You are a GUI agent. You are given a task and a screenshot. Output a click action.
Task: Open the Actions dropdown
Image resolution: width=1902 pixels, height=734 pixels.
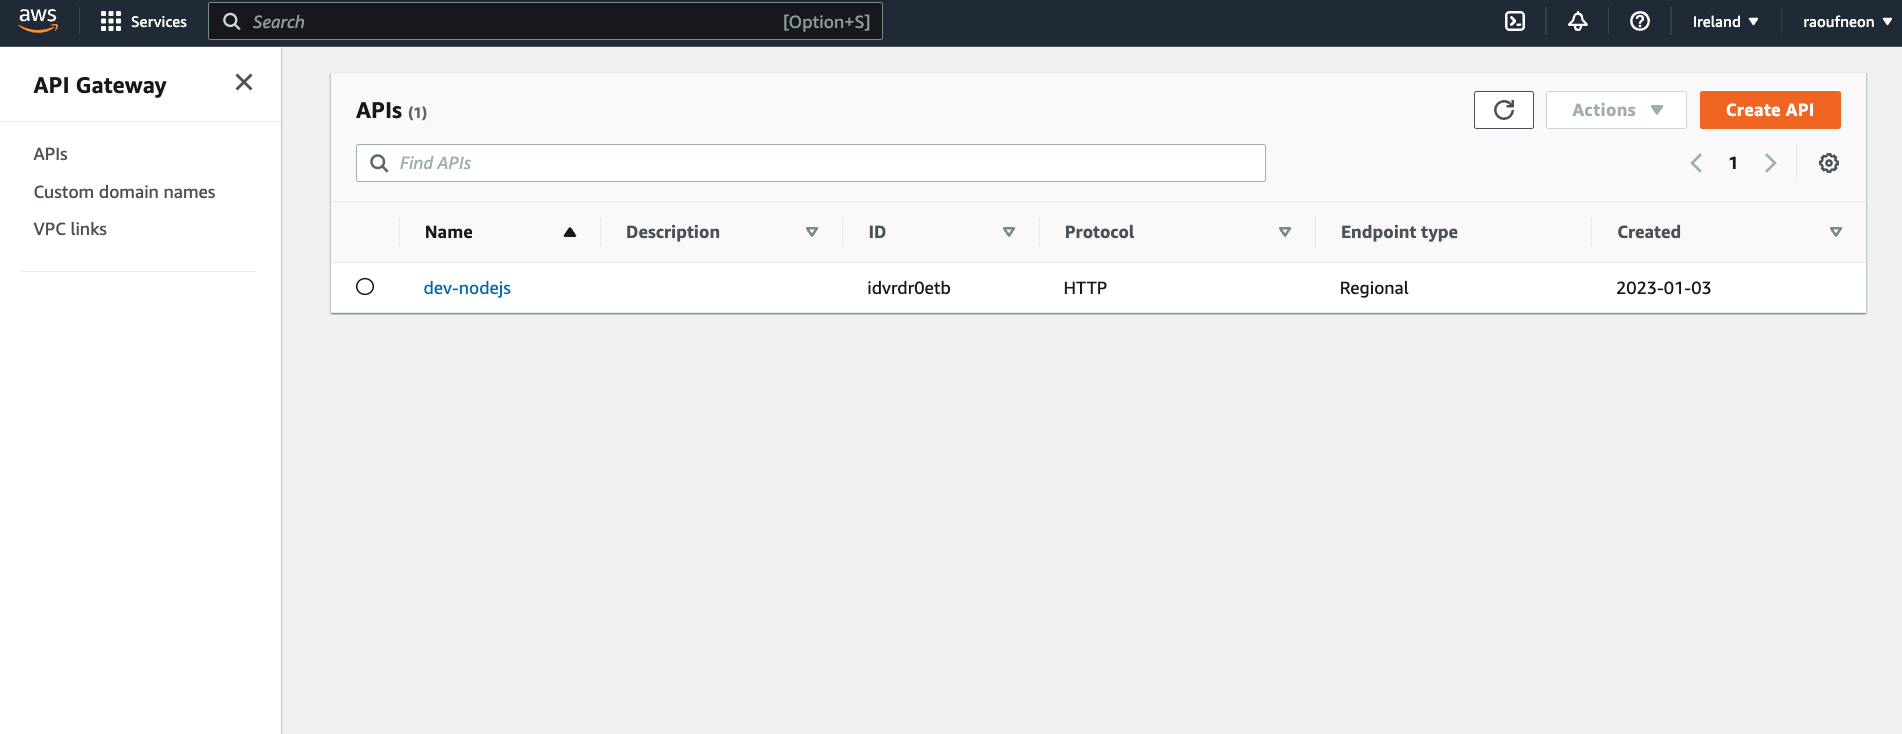[1616, 110]
